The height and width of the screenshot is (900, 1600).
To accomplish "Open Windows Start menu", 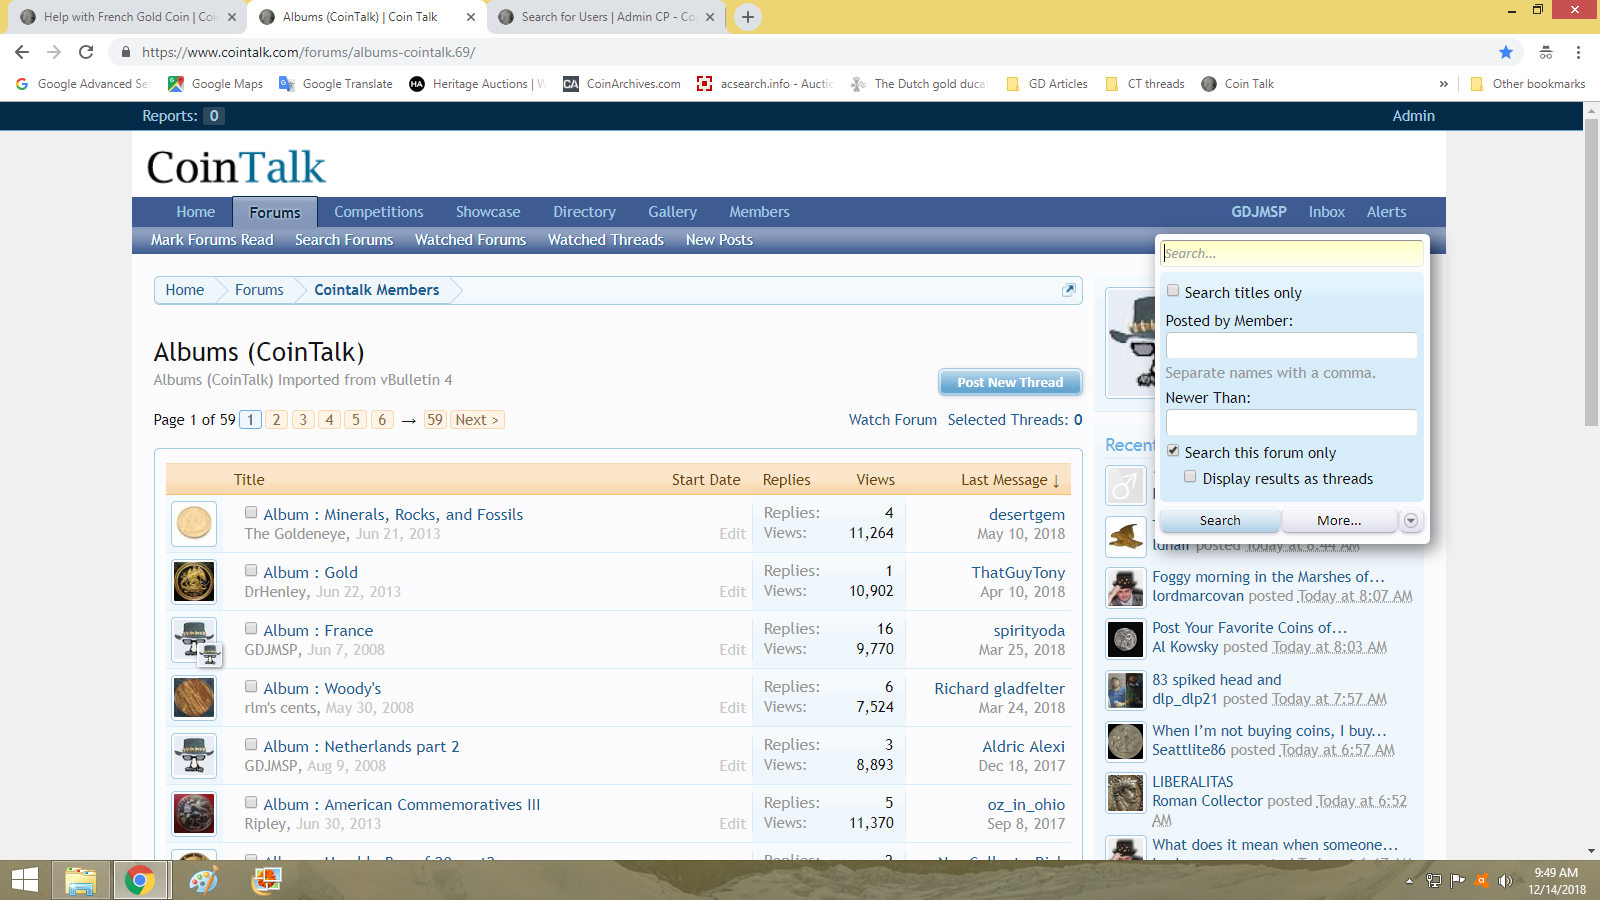I will click(x=24, y=880).
